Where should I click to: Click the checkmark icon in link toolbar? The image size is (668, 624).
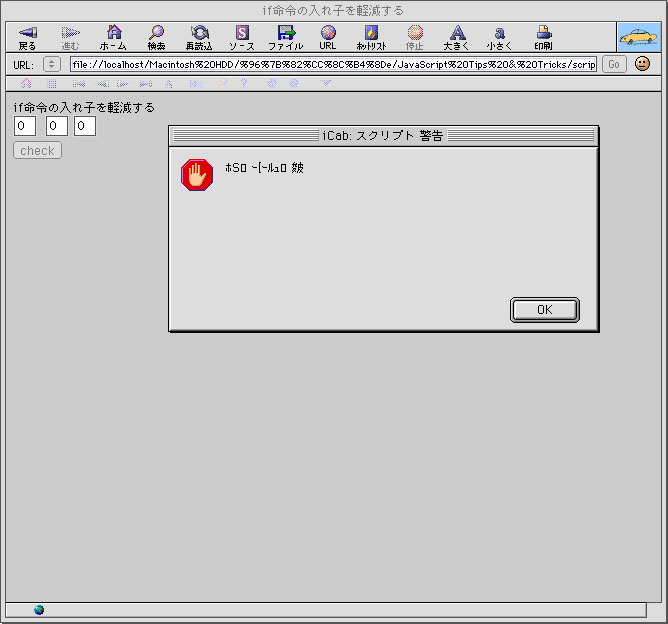pyautogui.click(x=325, y=83)
